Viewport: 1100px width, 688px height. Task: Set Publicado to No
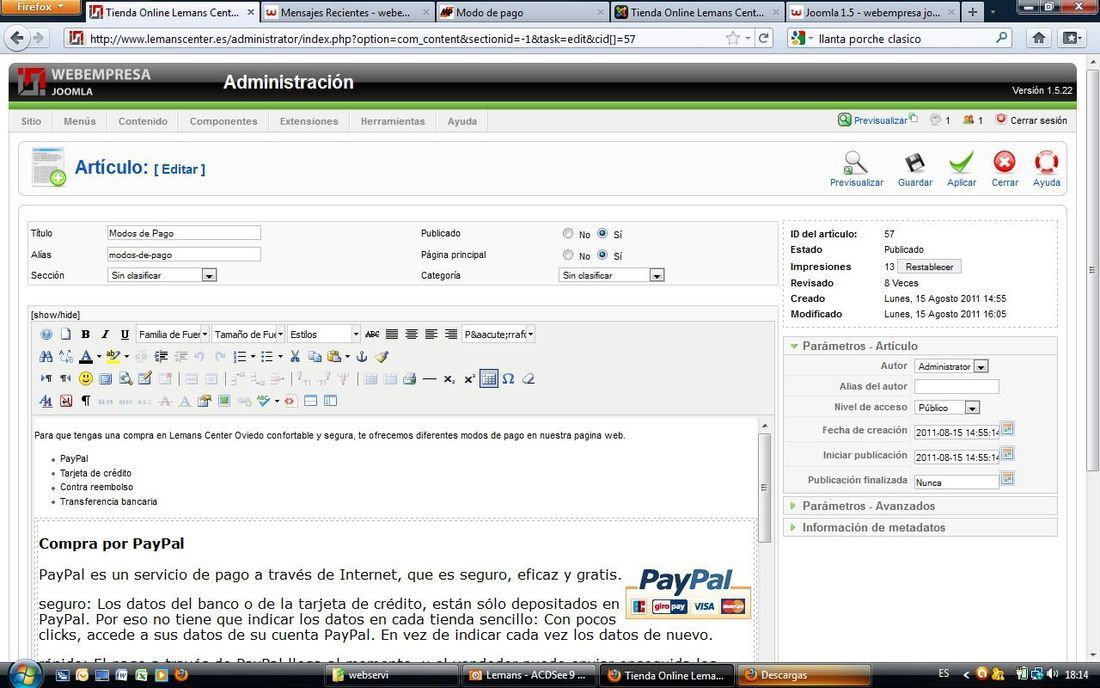point(568,234)
